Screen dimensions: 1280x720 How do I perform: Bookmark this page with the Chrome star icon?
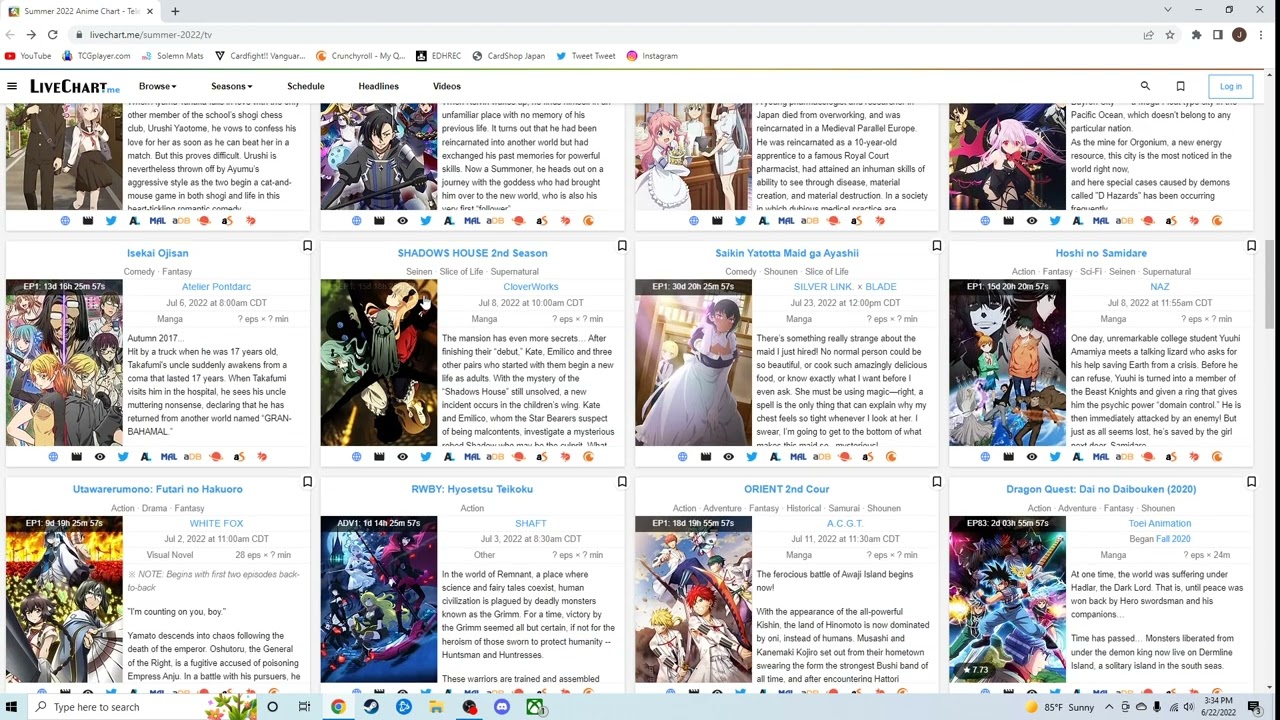click(x=1169, y=35)
